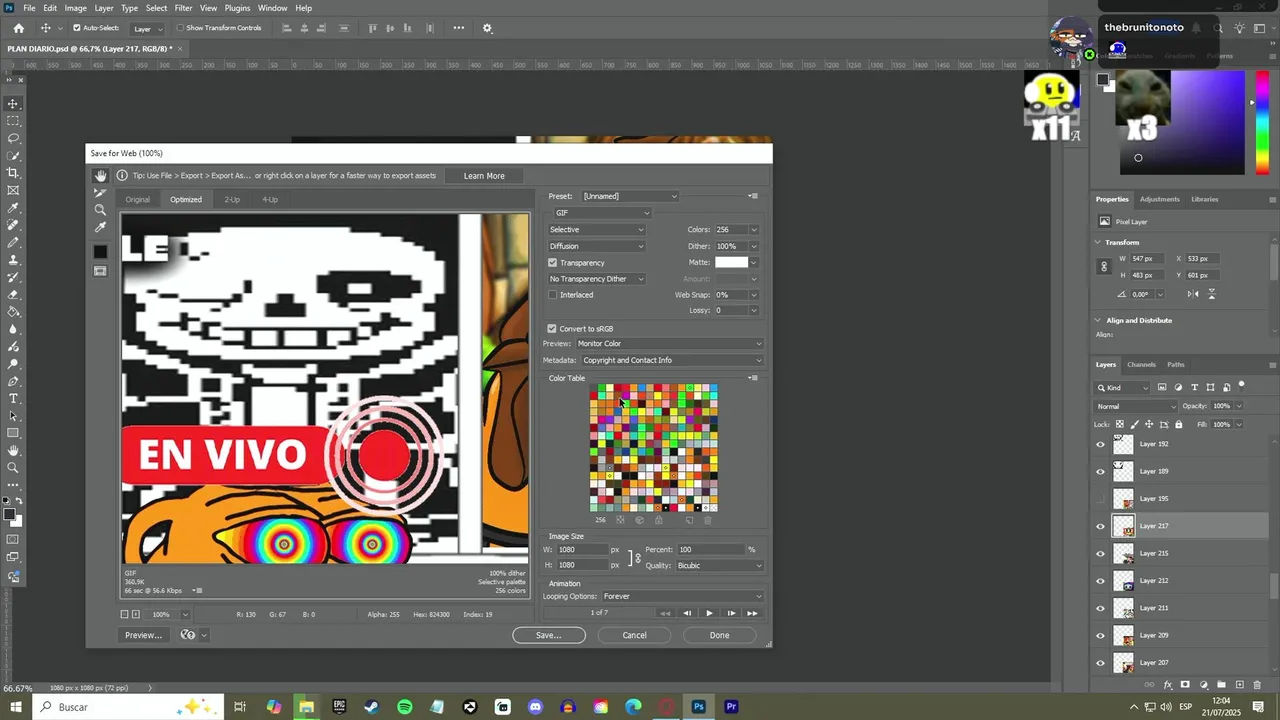Viewport: 1280px width, 720px height.
Task: Click the Save... button
Action: tap(548, 635)
